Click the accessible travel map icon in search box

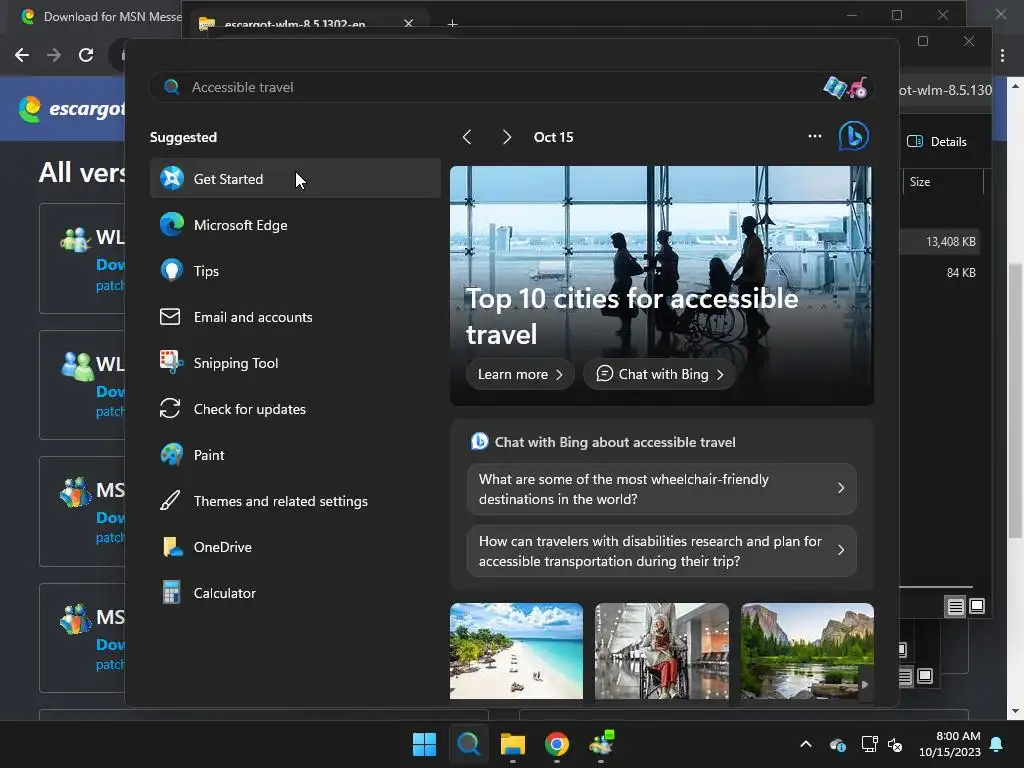click(846, 87)
